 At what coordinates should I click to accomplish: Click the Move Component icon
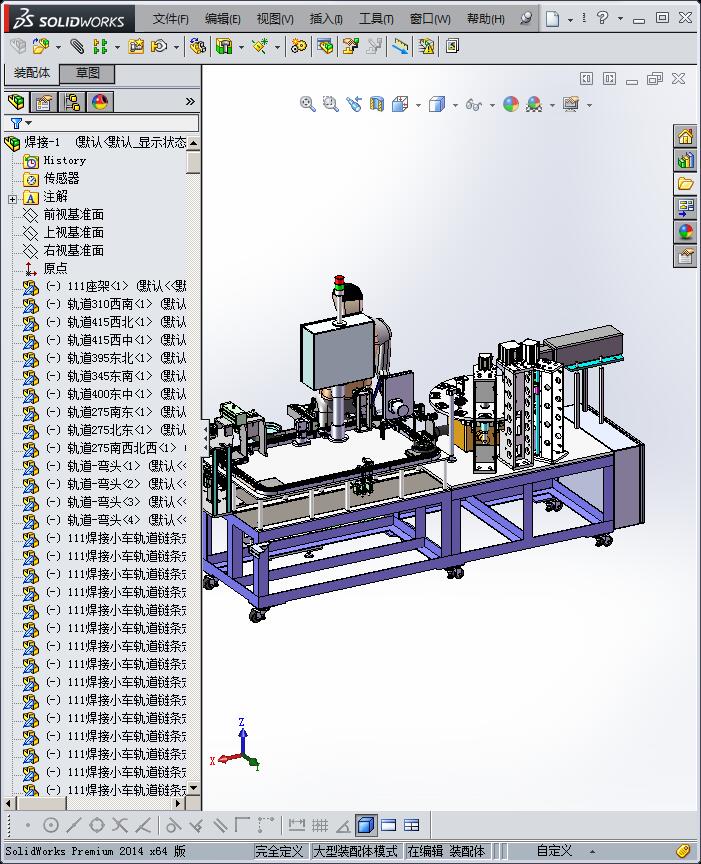[159, 46]
